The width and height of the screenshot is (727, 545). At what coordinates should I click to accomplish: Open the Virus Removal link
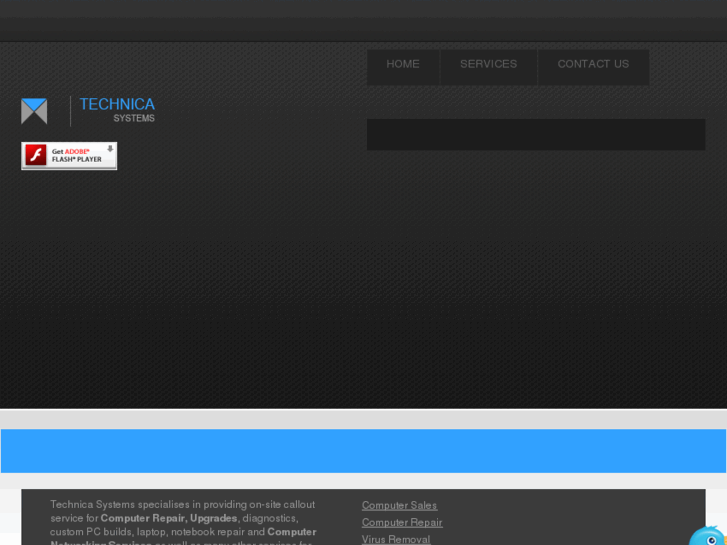pos(396,539)
